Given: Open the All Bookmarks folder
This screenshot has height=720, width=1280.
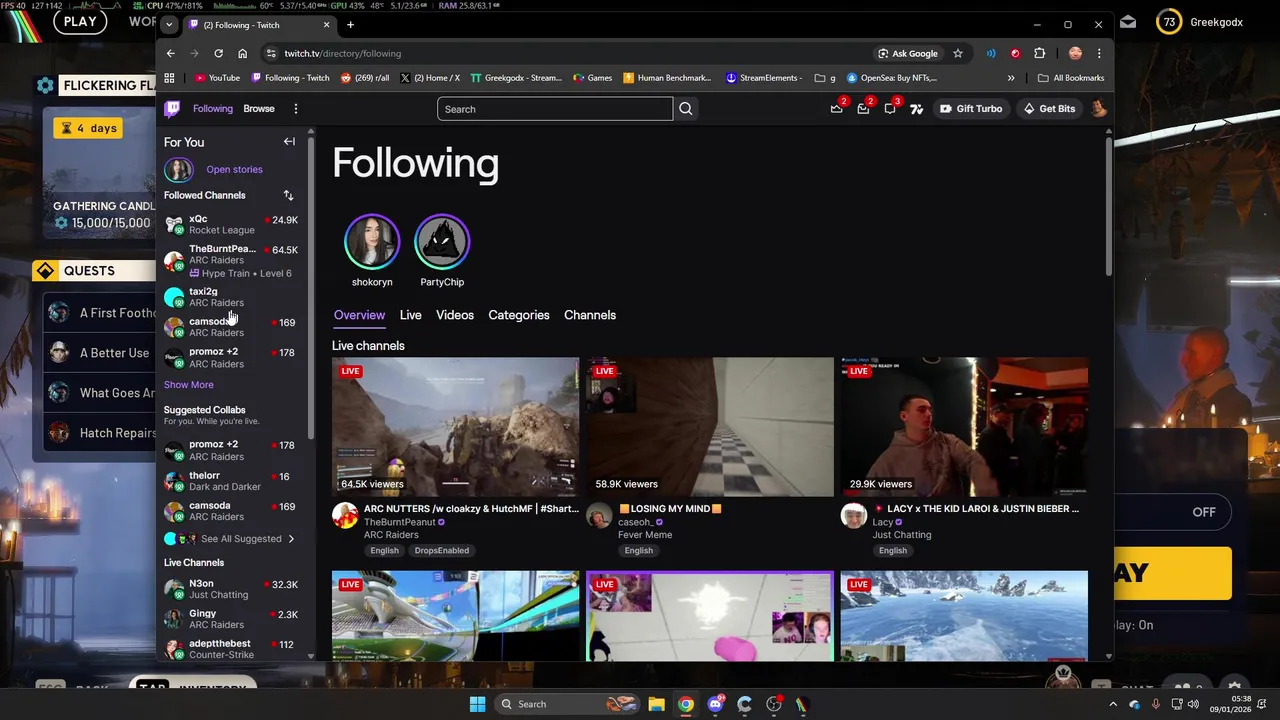Looking at the screenshot, I should pyautogui.click(x=1071, y=78).
